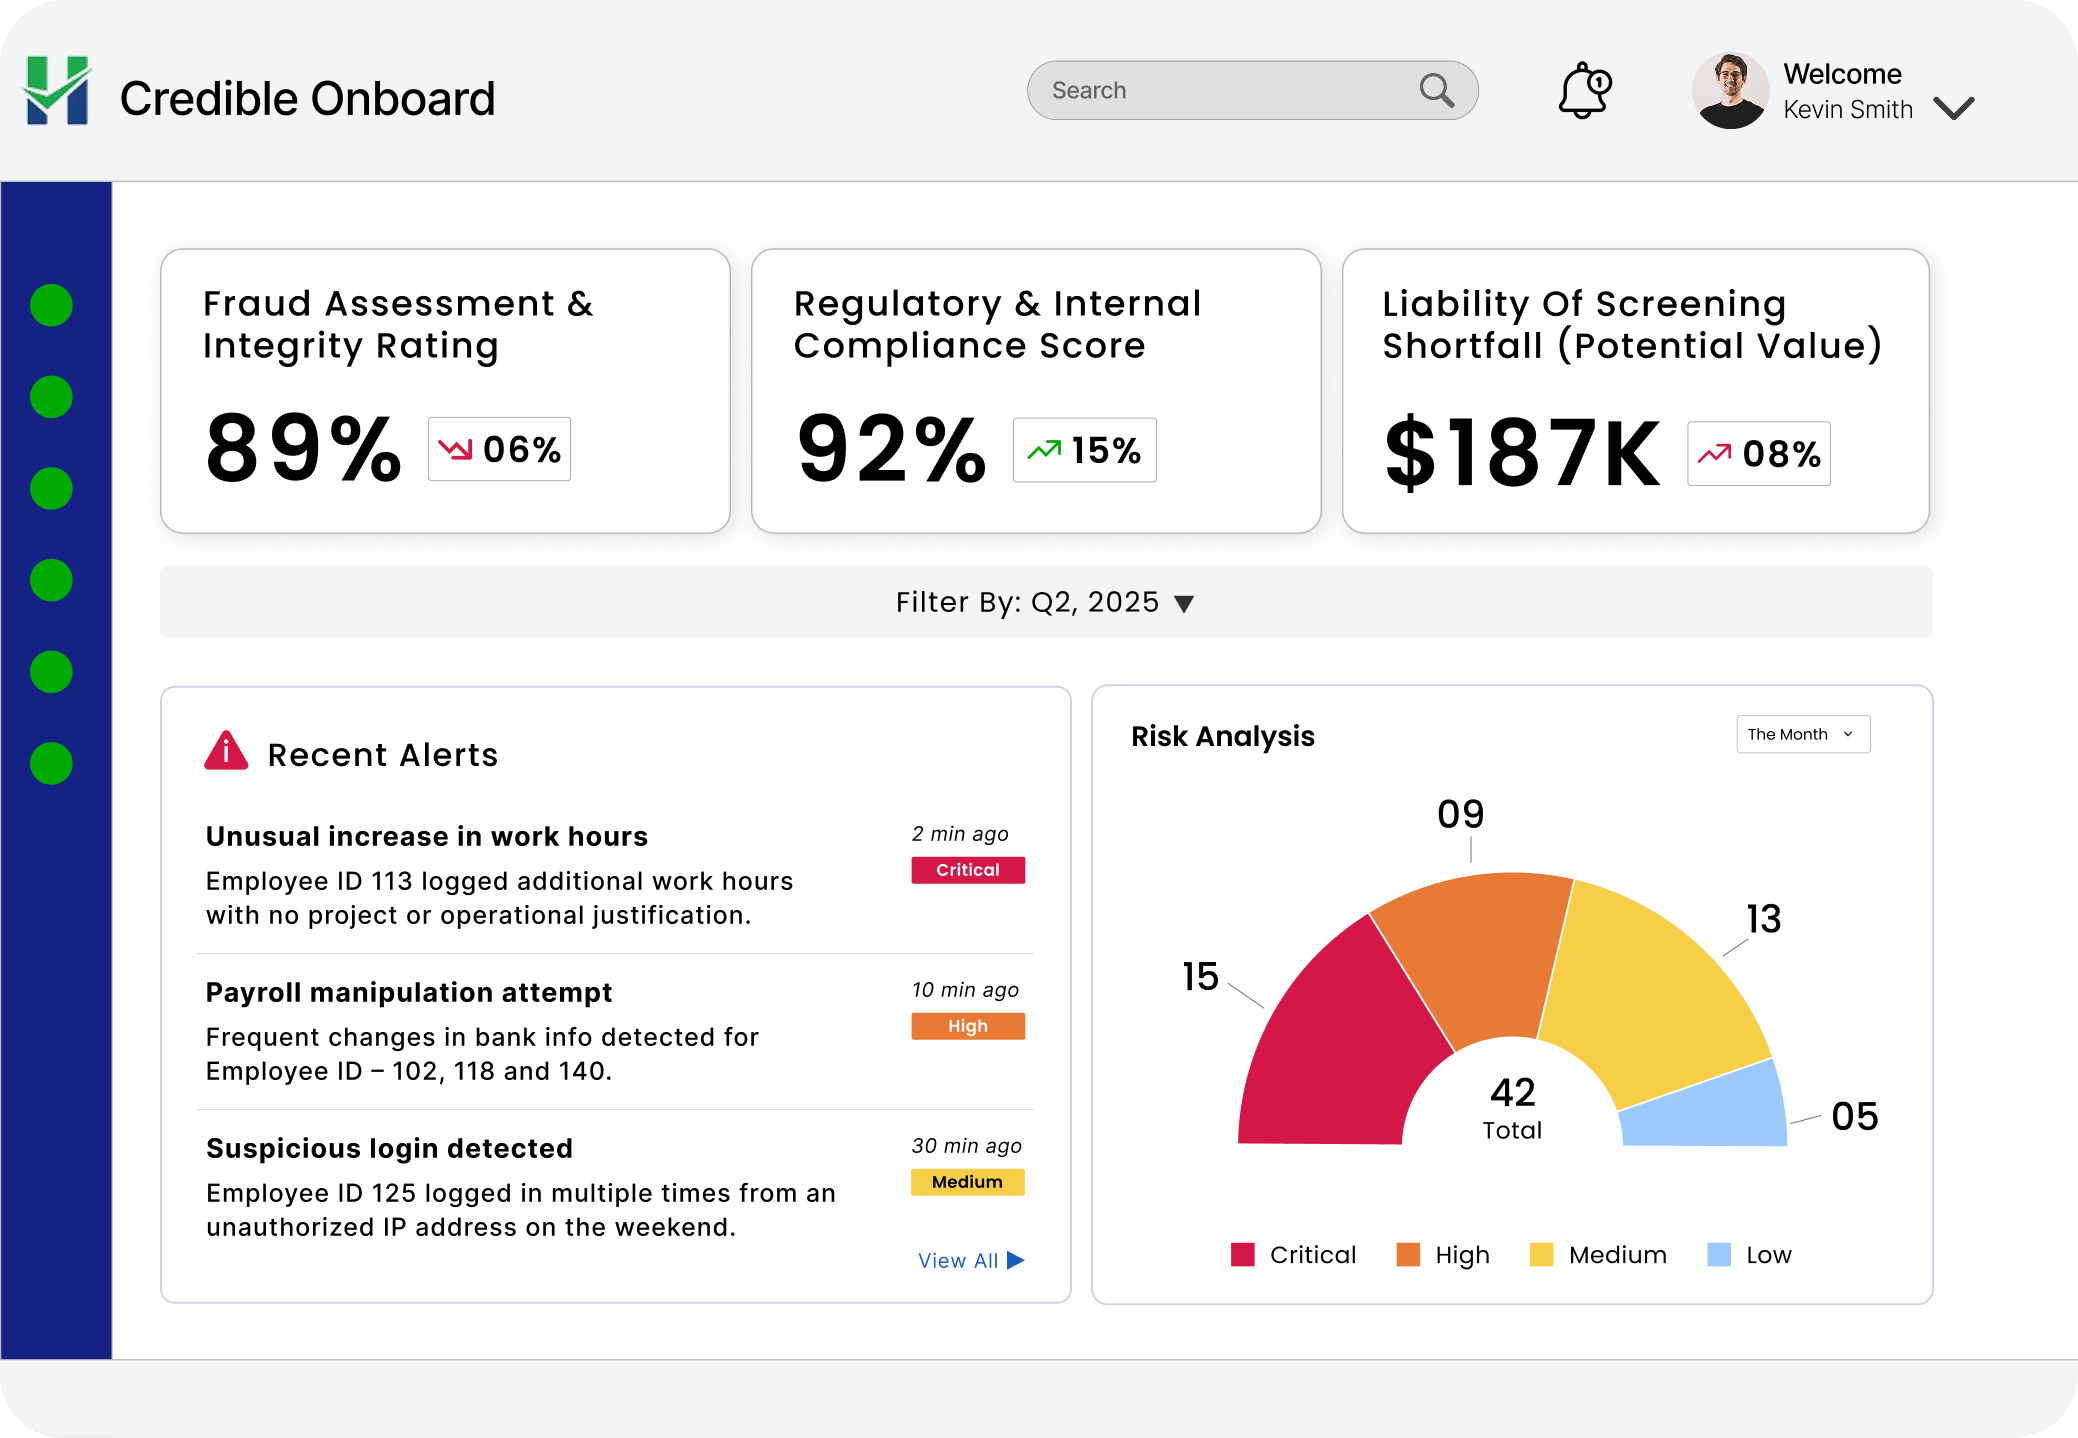
Task: Click the upward trend 08% badge
Action: [x=1758, y=454]
